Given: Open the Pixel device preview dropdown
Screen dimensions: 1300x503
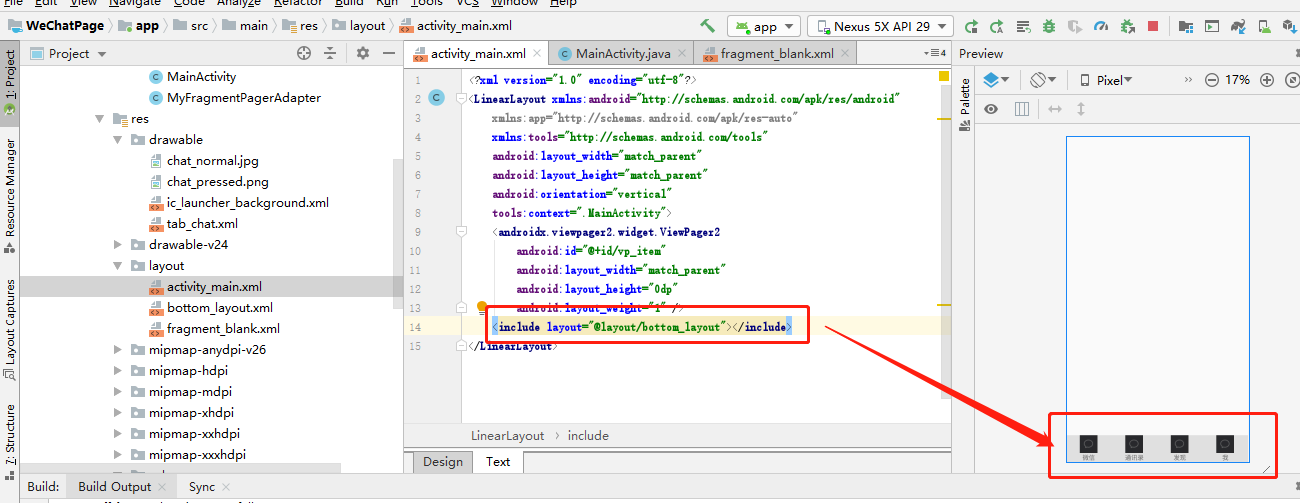Looking at the screenshot, I should [1106, 80].
